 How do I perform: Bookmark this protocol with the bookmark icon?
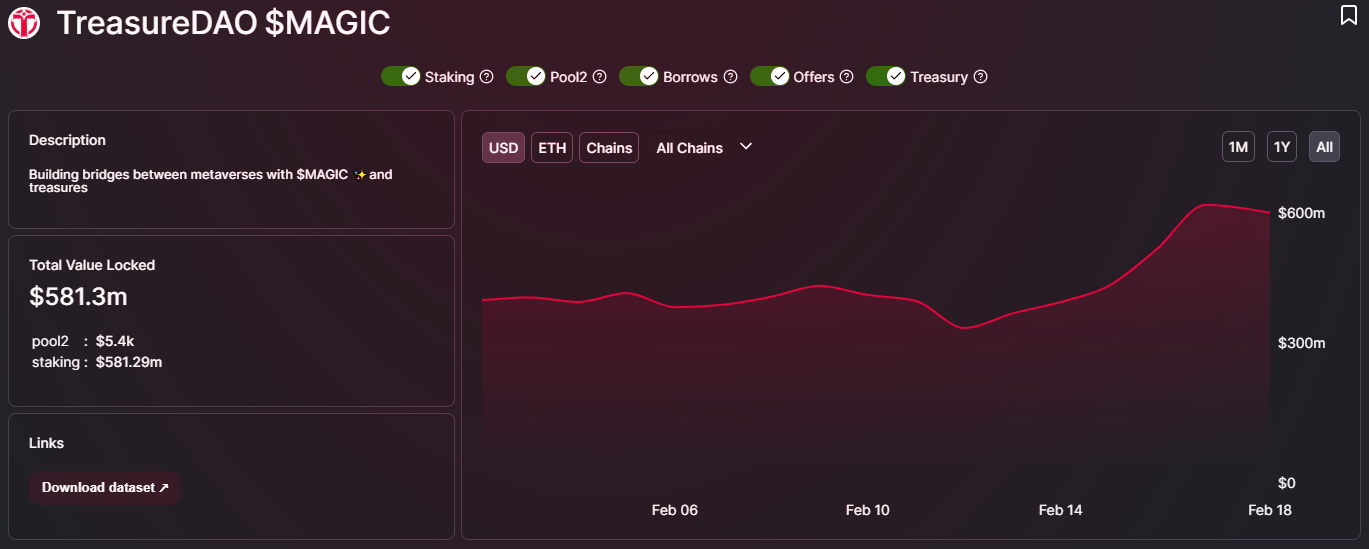tap(1349, 14)
